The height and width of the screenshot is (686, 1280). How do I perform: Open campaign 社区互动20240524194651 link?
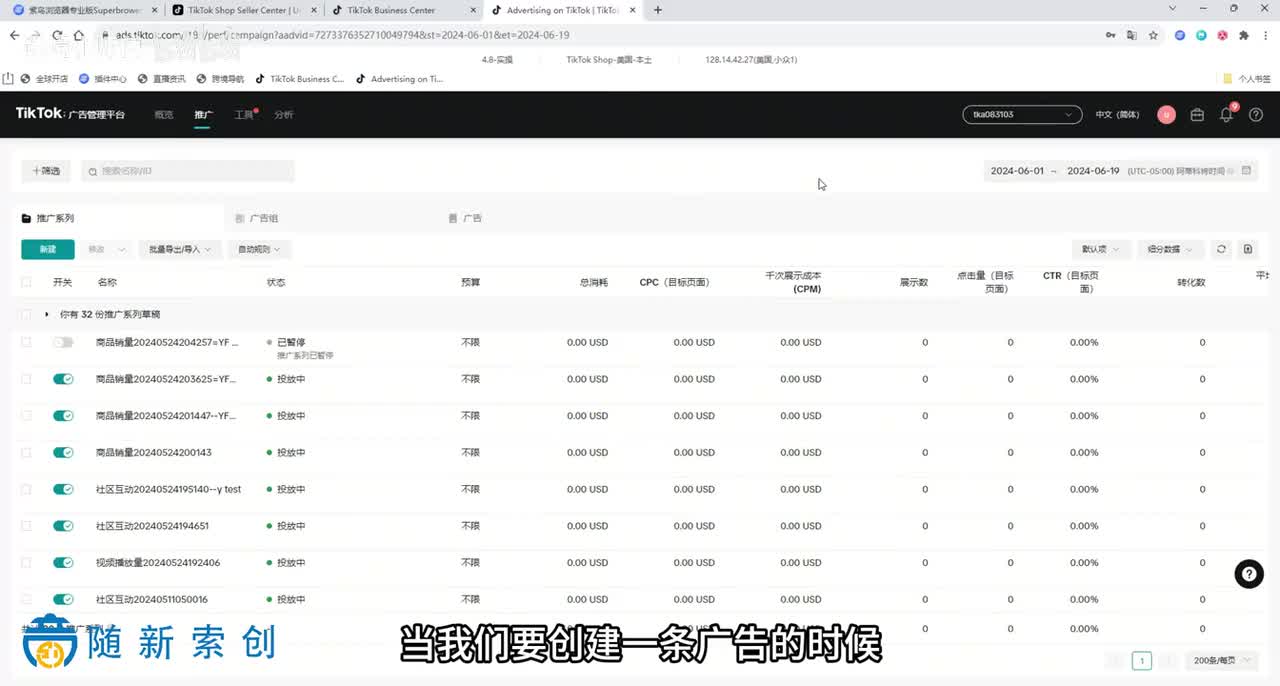(152, 526)
